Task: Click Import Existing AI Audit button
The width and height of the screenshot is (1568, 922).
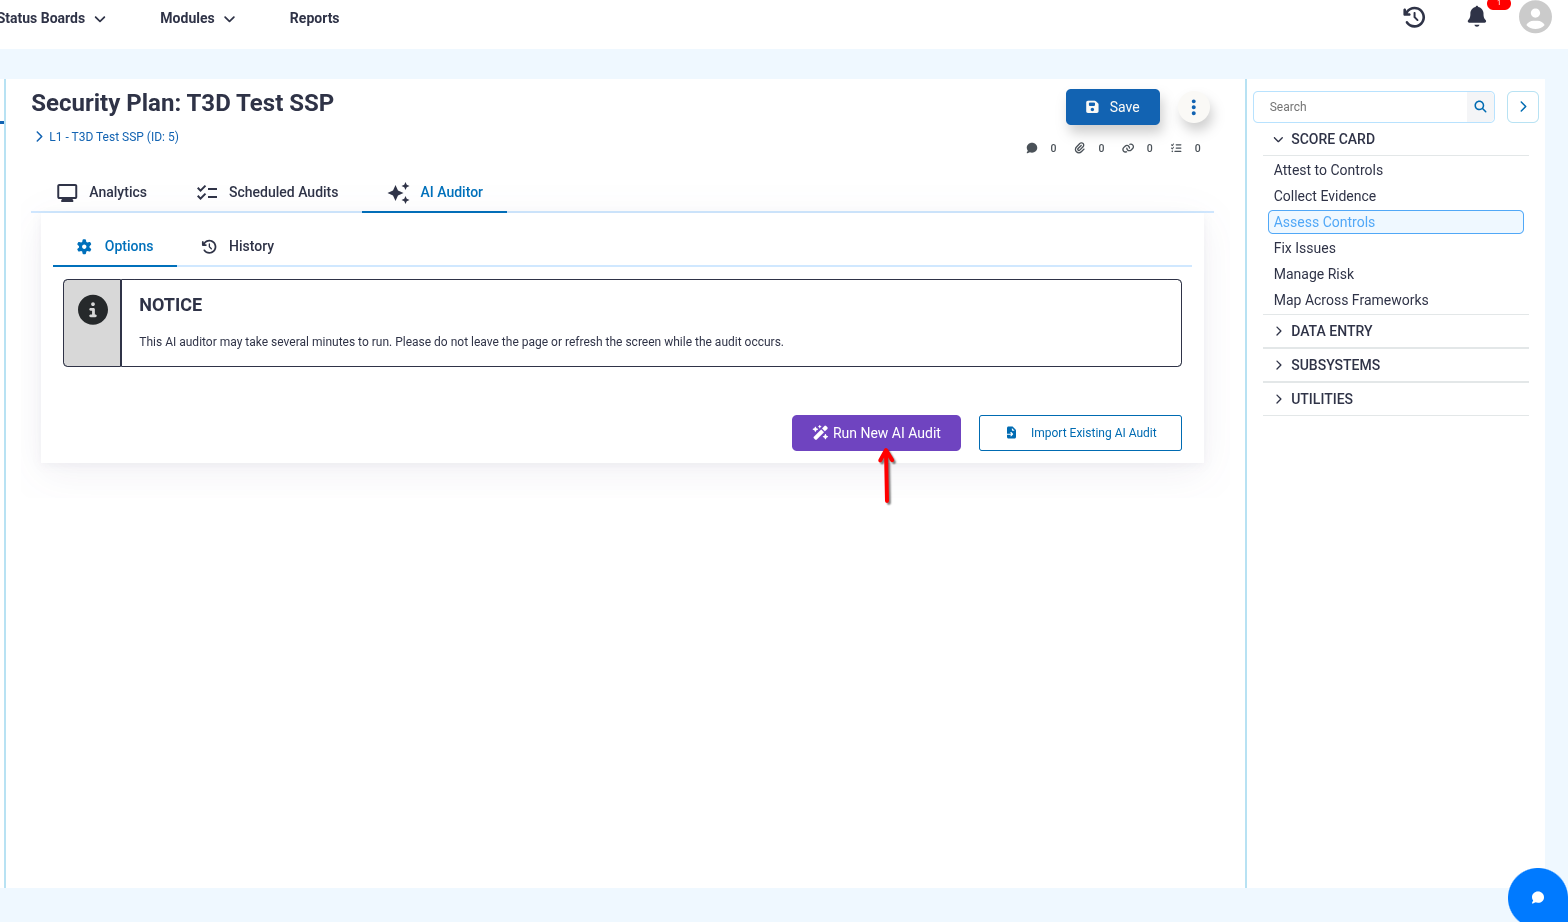Action: click(1080, 433)
